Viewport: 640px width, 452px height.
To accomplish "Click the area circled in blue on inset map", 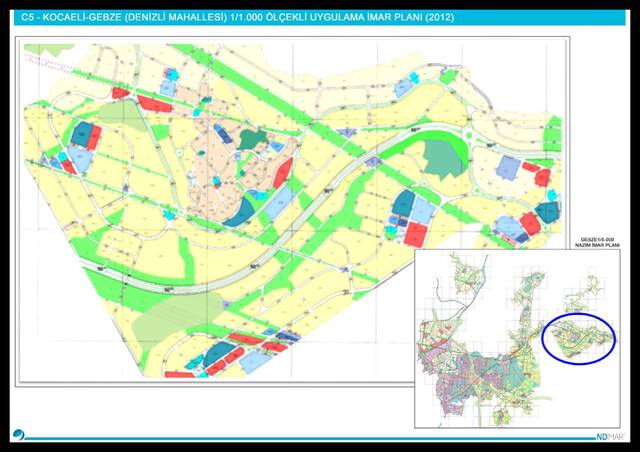I will pyautogui.click(x=578, y=338).
